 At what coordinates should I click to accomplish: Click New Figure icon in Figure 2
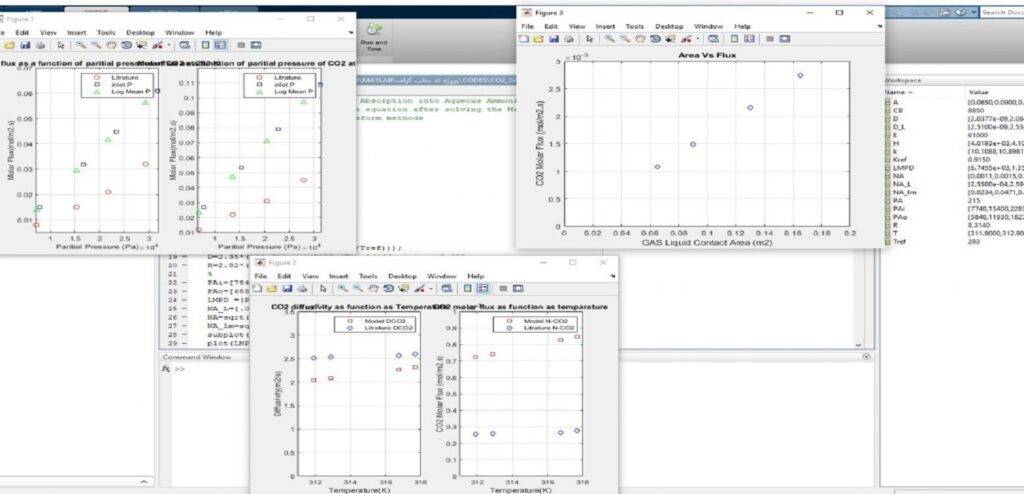click(x=257, y=288)
